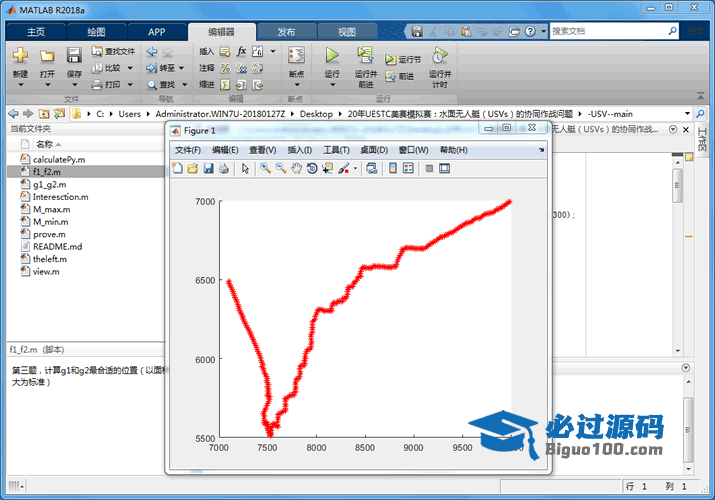This screenshot has width=715, height=500.
Task: Select the Edit Plot arrow pointer tool
Action: (245, 169)
